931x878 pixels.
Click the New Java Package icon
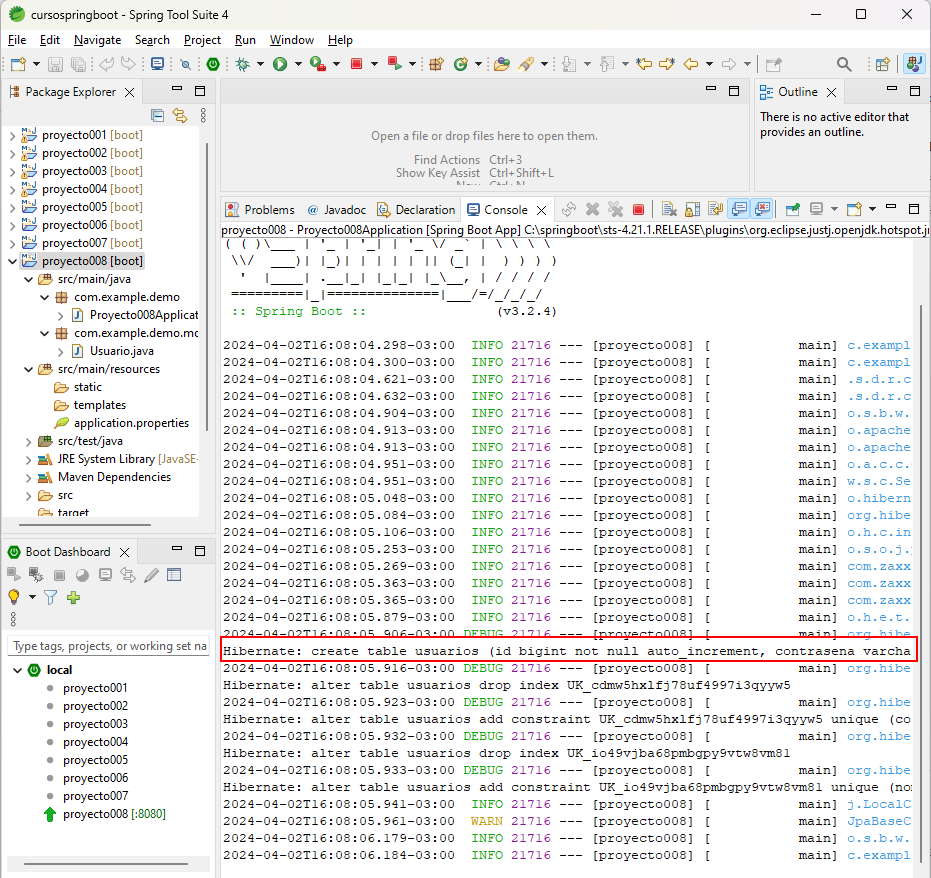coord(436,64)
